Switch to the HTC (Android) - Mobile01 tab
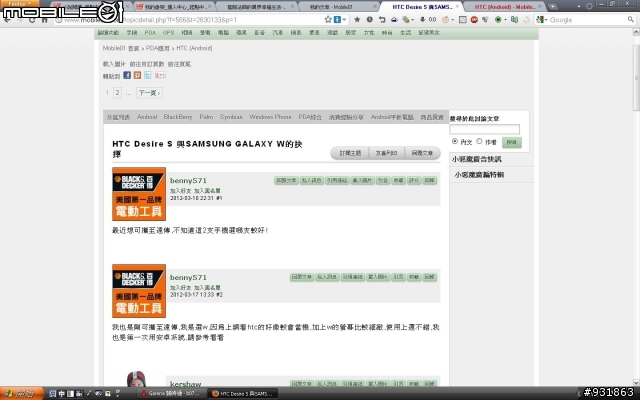640x400 pixels. click(x=504, y=7)
